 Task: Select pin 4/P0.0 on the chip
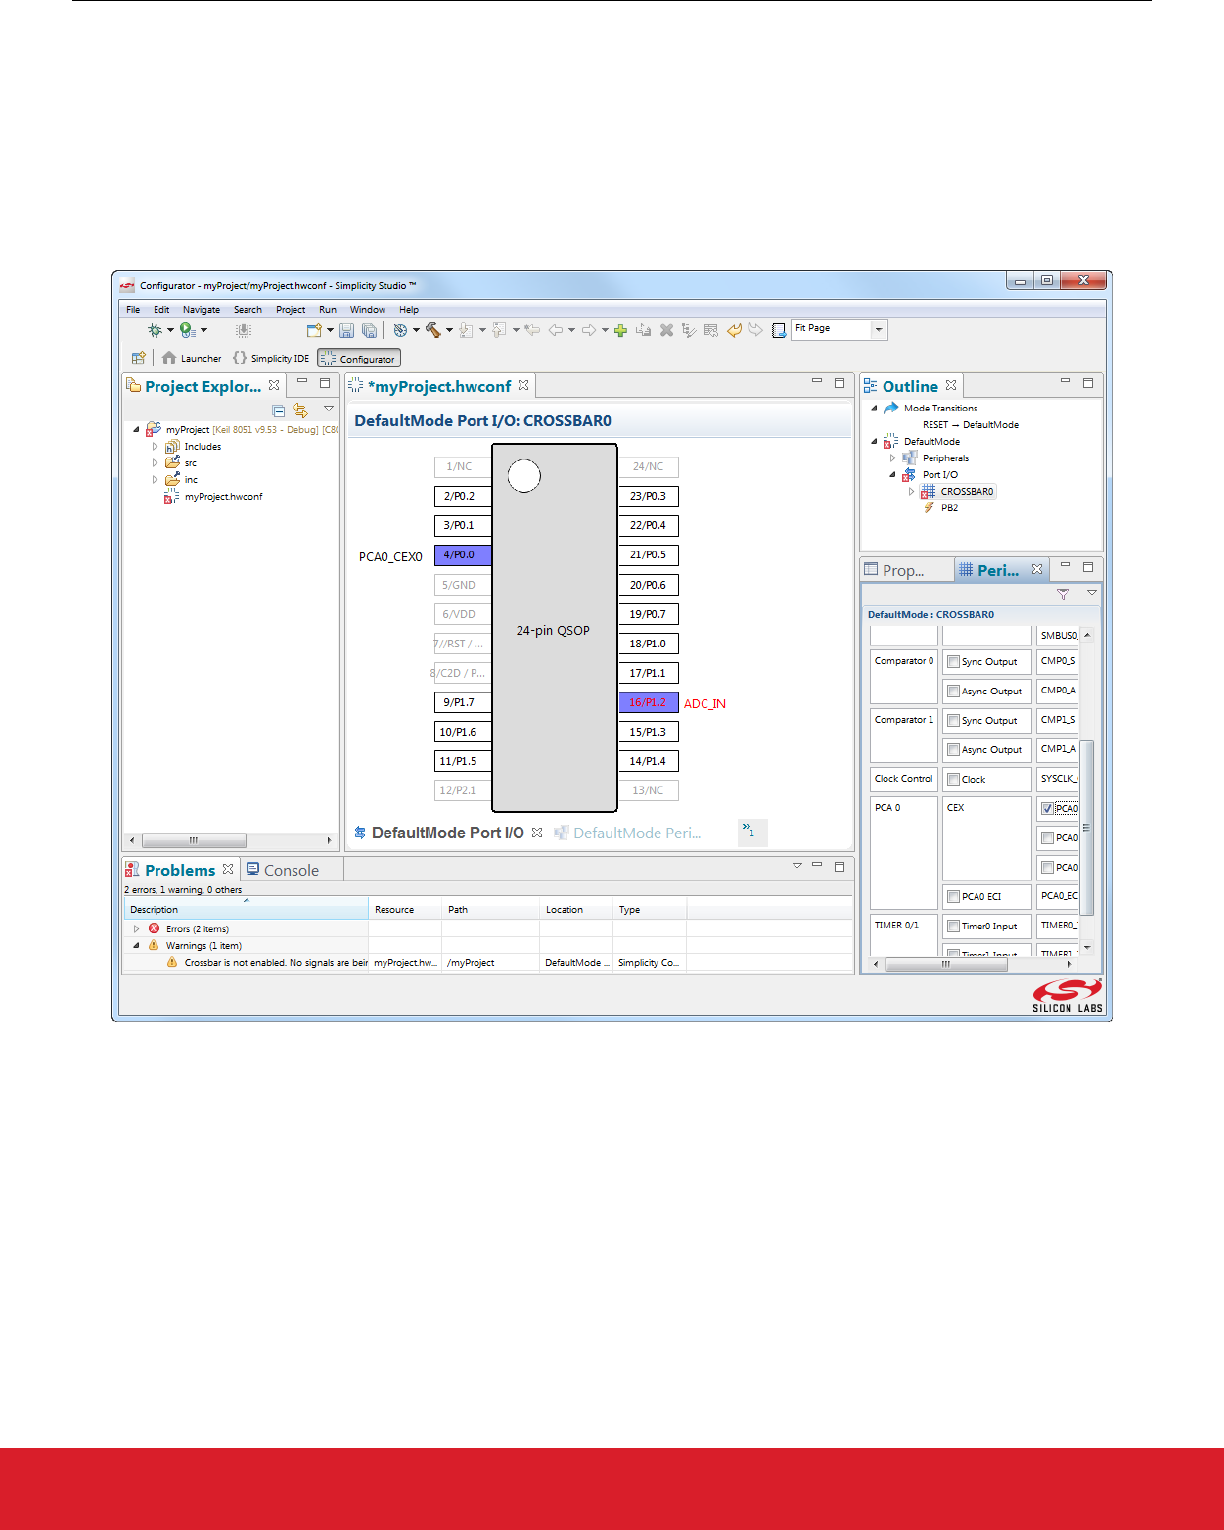(462, 555)
